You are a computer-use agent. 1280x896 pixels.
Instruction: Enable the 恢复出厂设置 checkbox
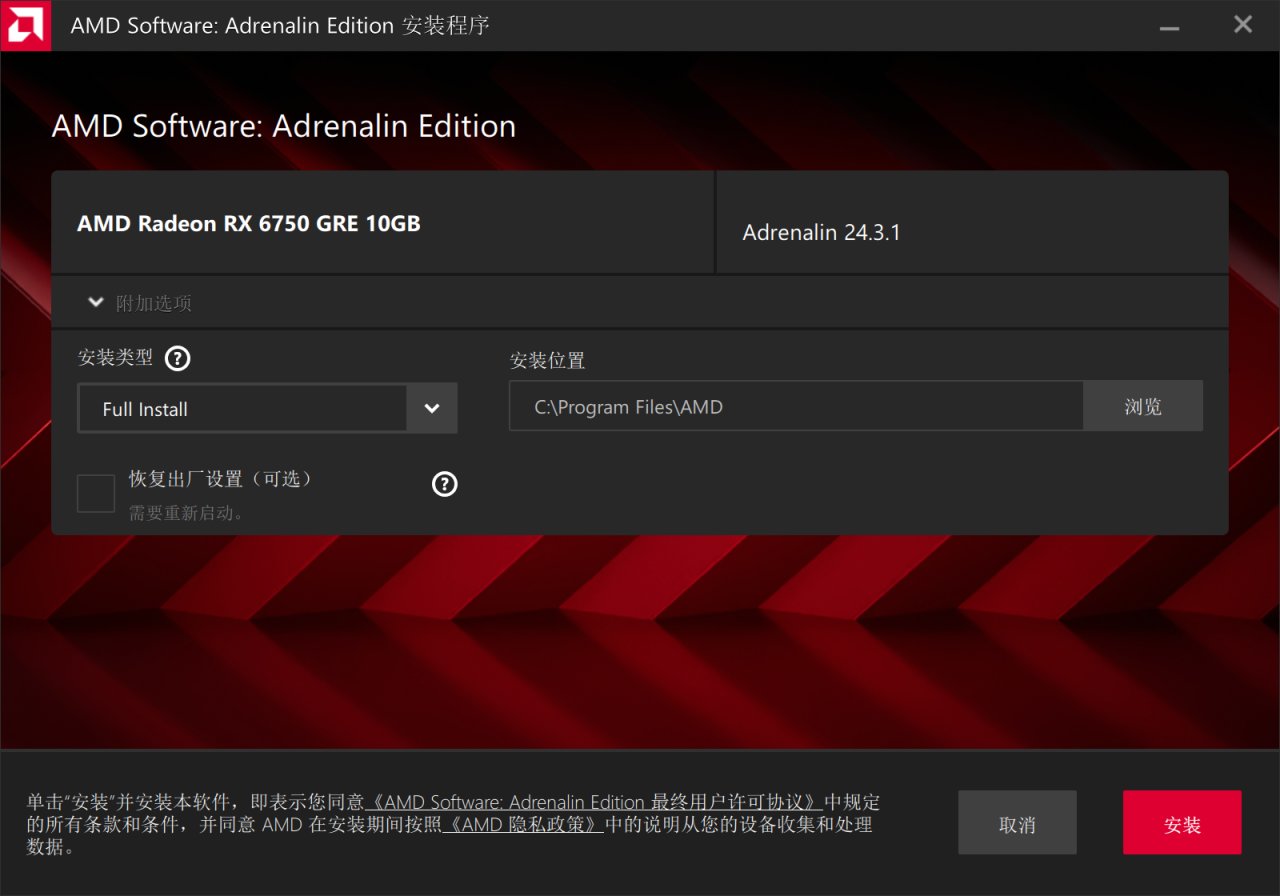click(x=96, y=493)
